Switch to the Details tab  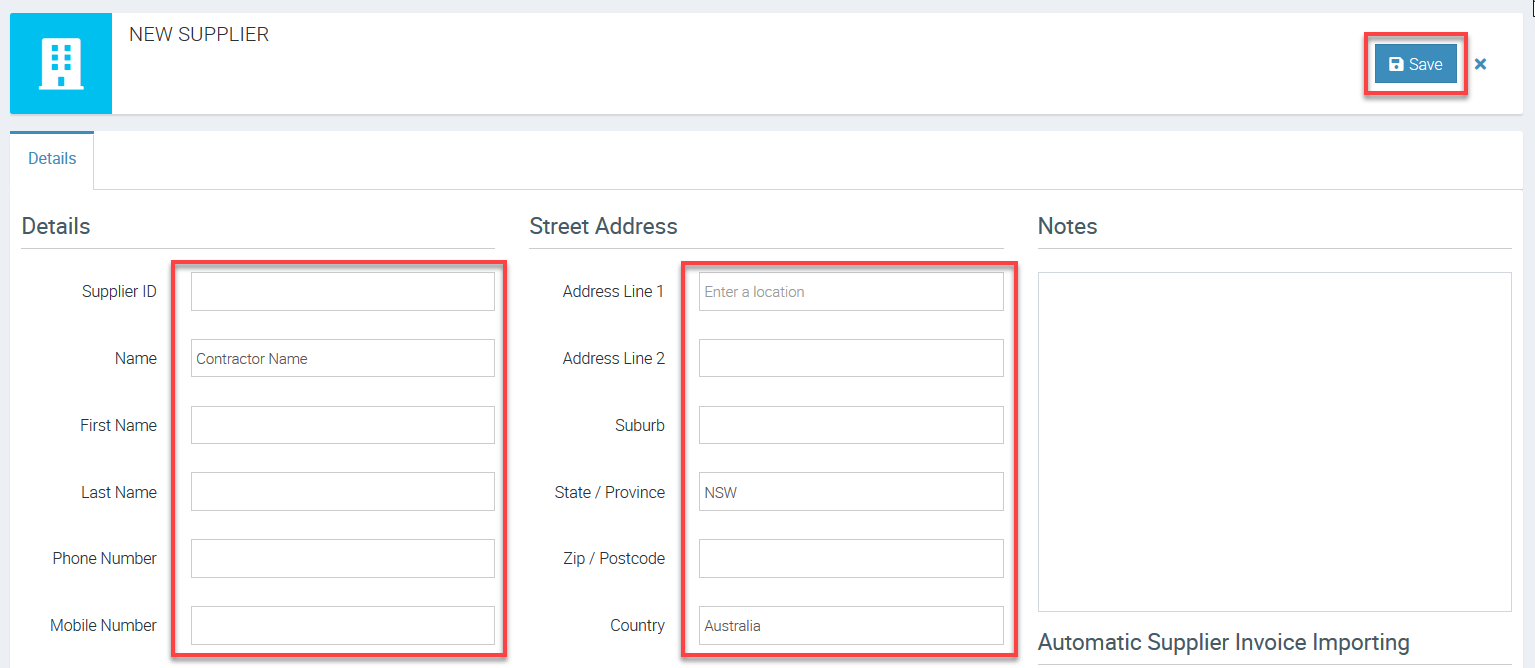click(52, 159)
